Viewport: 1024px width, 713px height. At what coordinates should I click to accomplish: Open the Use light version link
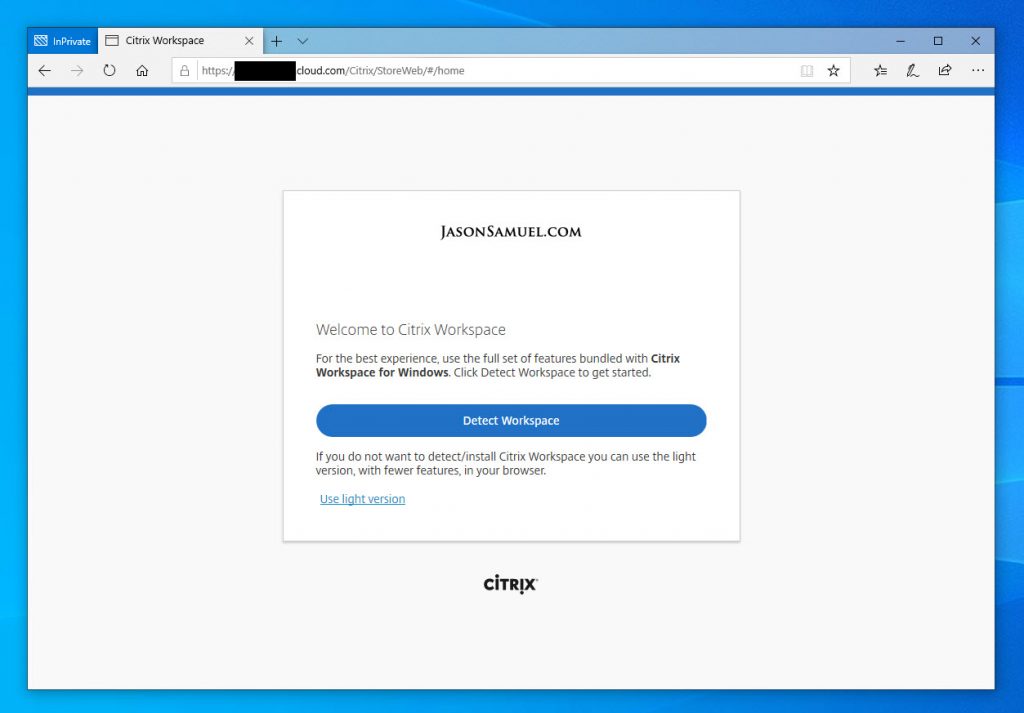pyautogui.click(x=362, y=499)
